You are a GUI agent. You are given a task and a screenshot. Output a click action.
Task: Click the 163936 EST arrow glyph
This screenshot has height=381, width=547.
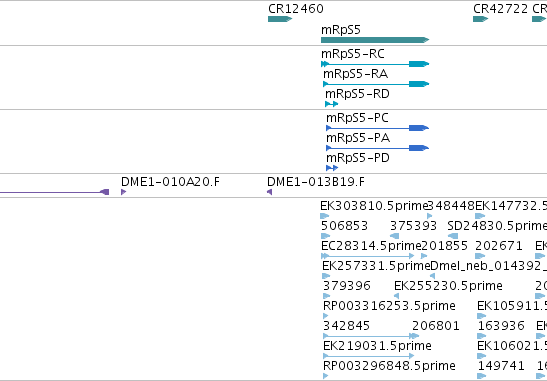(482, 336)
